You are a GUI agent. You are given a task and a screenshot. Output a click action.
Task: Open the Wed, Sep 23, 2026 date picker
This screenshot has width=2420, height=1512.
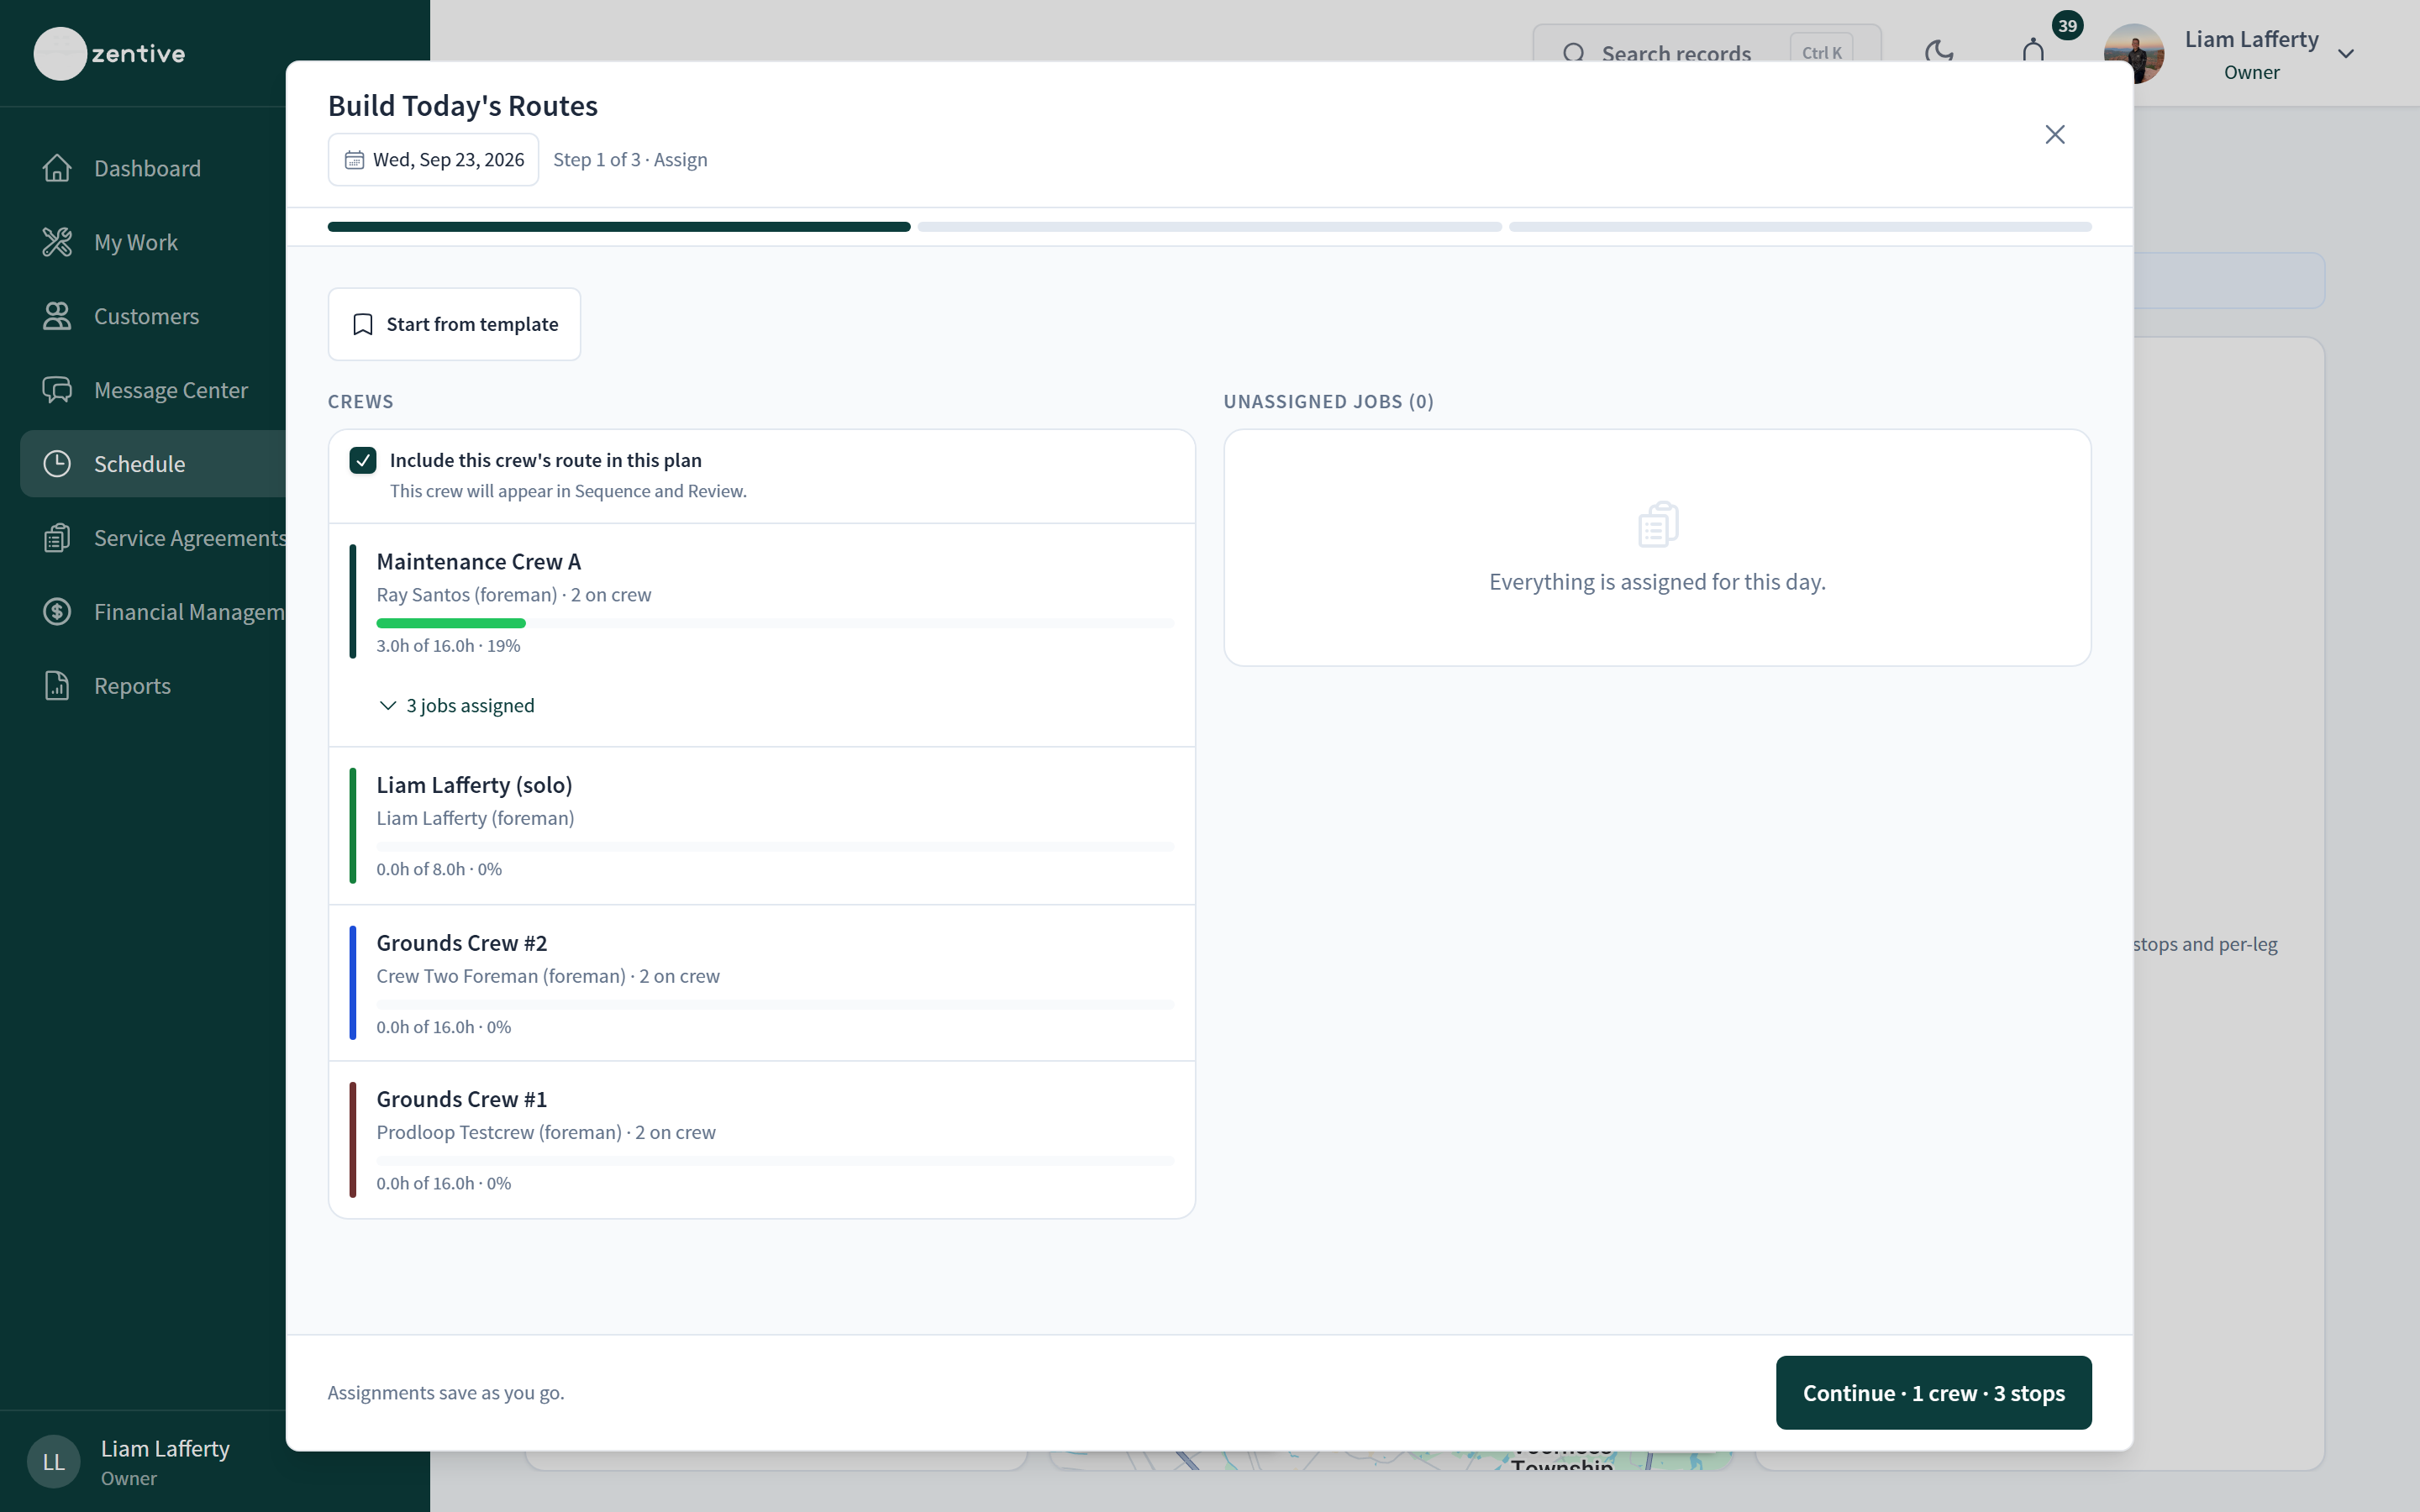click(433, 160)
